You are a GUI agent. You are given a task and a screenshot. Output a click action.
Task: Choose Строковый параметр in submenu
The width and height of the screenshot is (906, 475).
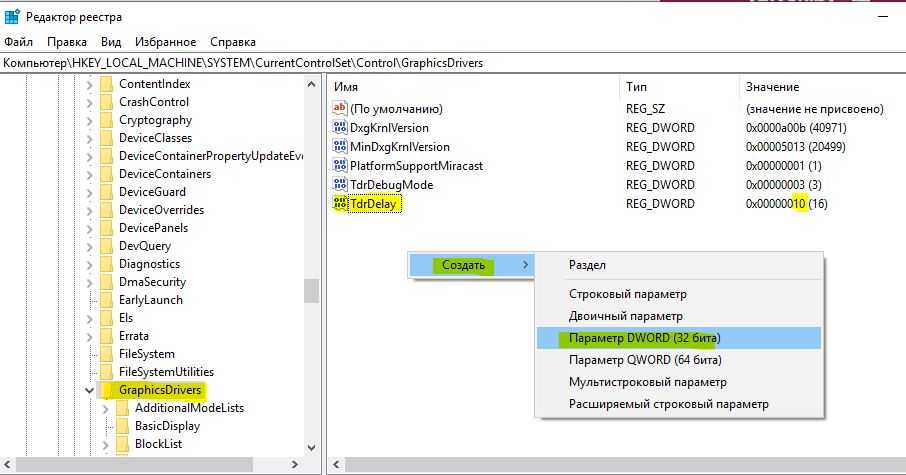(x=679, y=294)
